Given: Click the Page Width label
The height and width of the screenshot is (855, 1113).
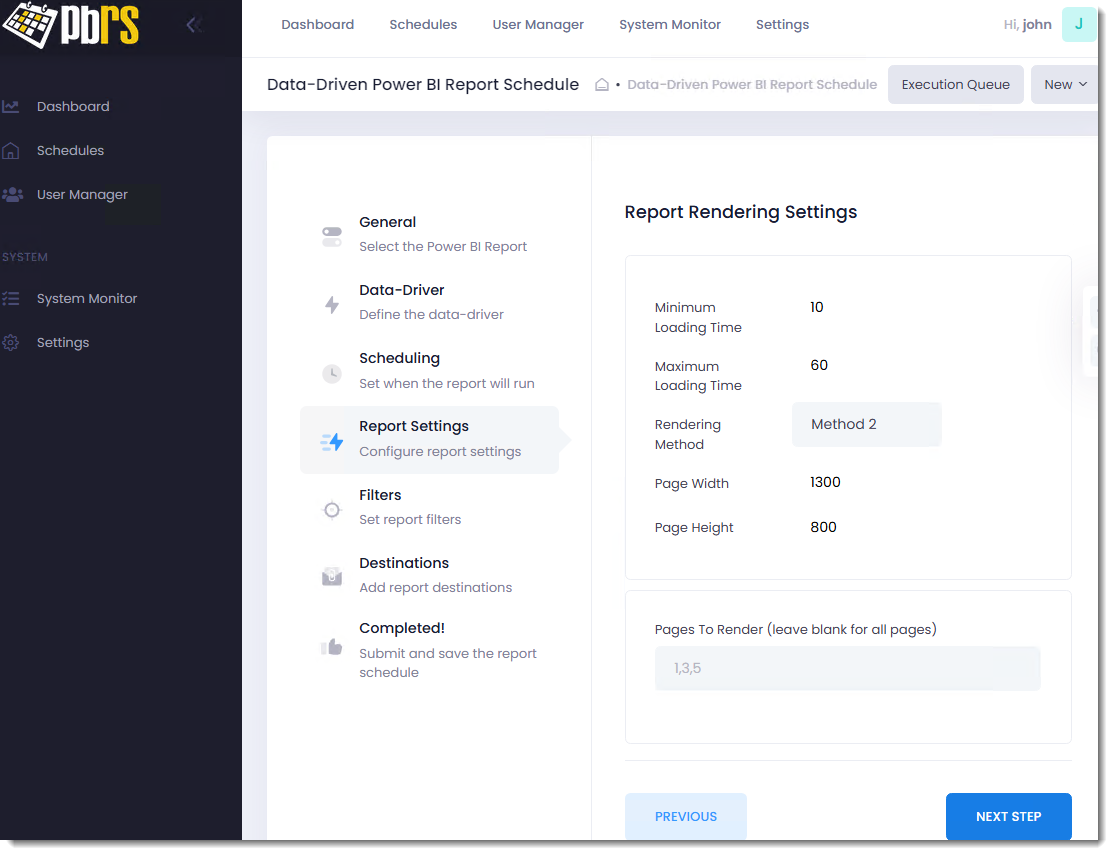Looking at the screenshot, I should [691, 483].
